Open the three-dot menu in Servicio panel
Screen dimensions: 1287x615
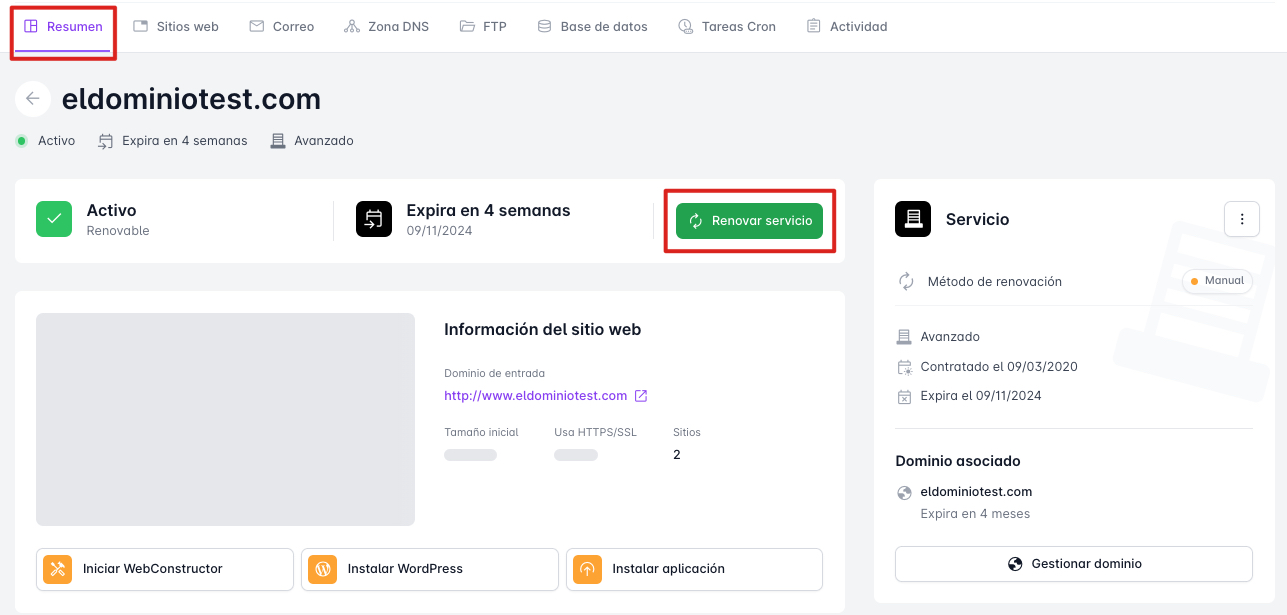coord(1242,219)
